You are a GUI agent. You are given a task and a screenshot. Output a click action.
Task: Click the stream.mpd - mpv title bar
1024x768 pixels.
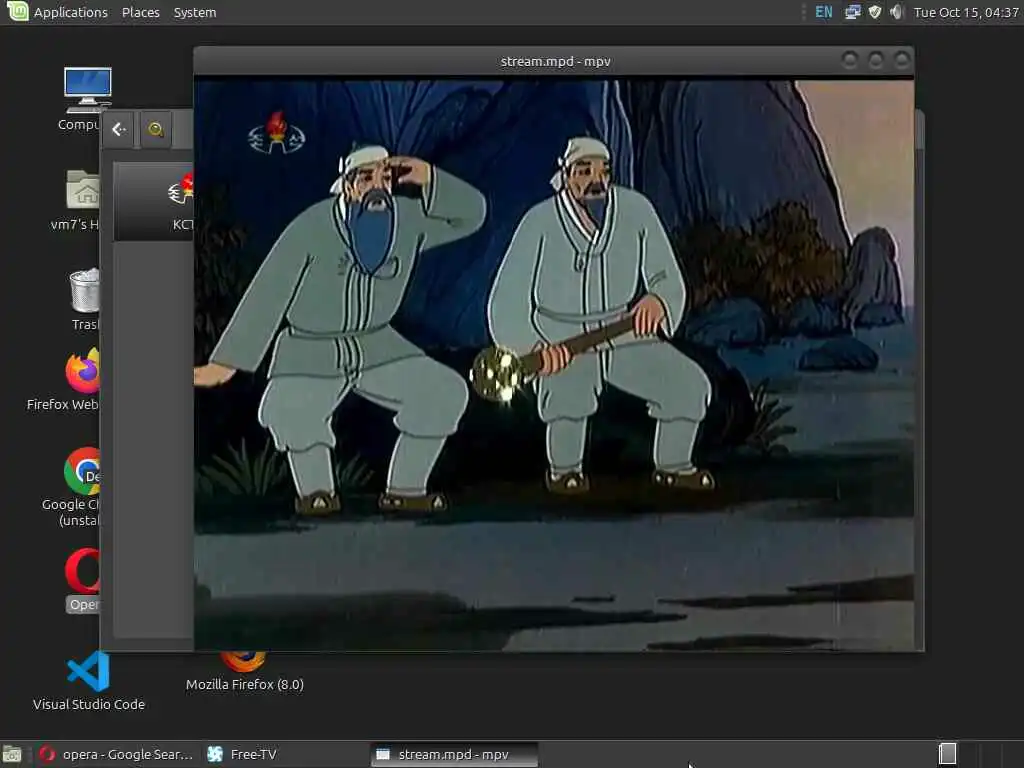click(x=556, y=61)
